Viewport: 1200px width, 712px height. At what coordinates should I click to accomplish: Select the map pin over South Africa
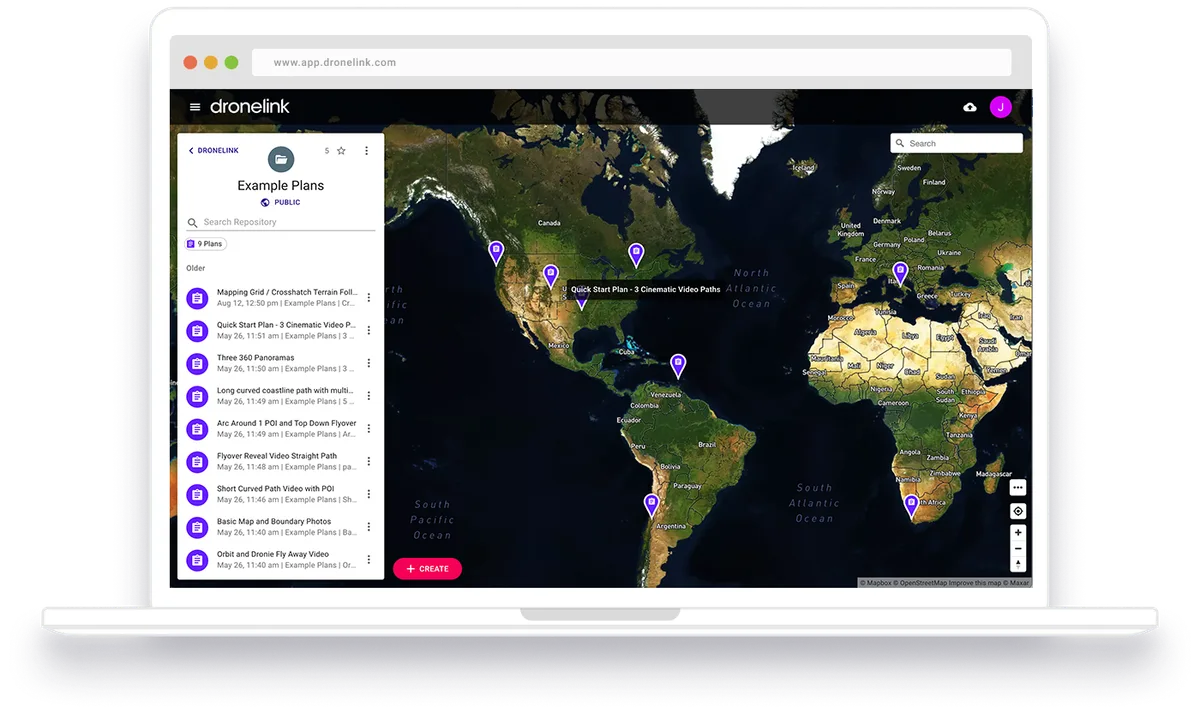(x=911, y=505)
